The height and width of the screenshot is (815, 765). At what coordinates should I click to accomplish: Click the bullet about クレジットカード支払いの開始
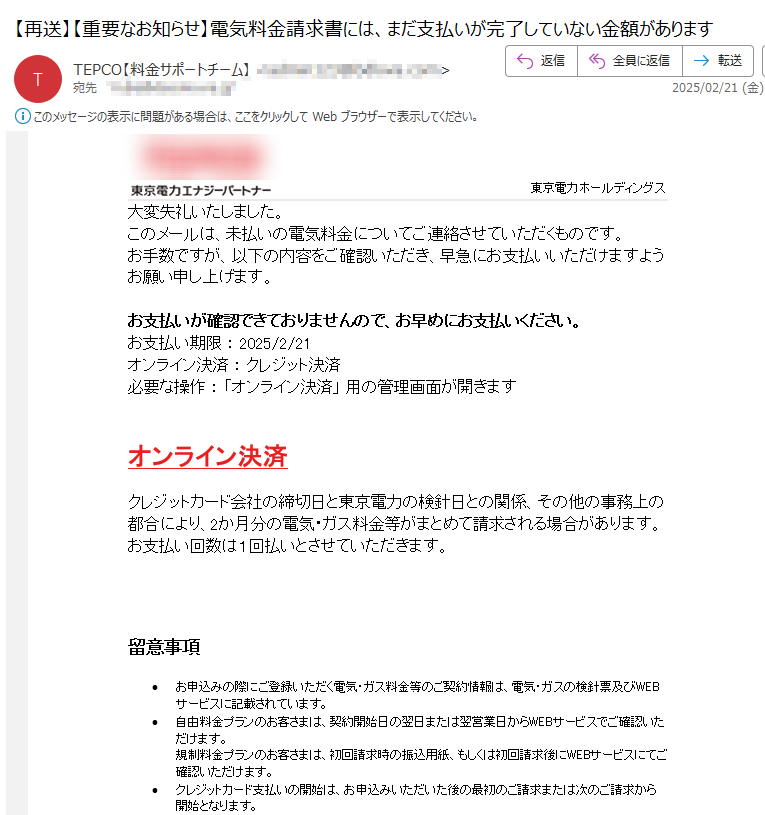coord(416,797)
